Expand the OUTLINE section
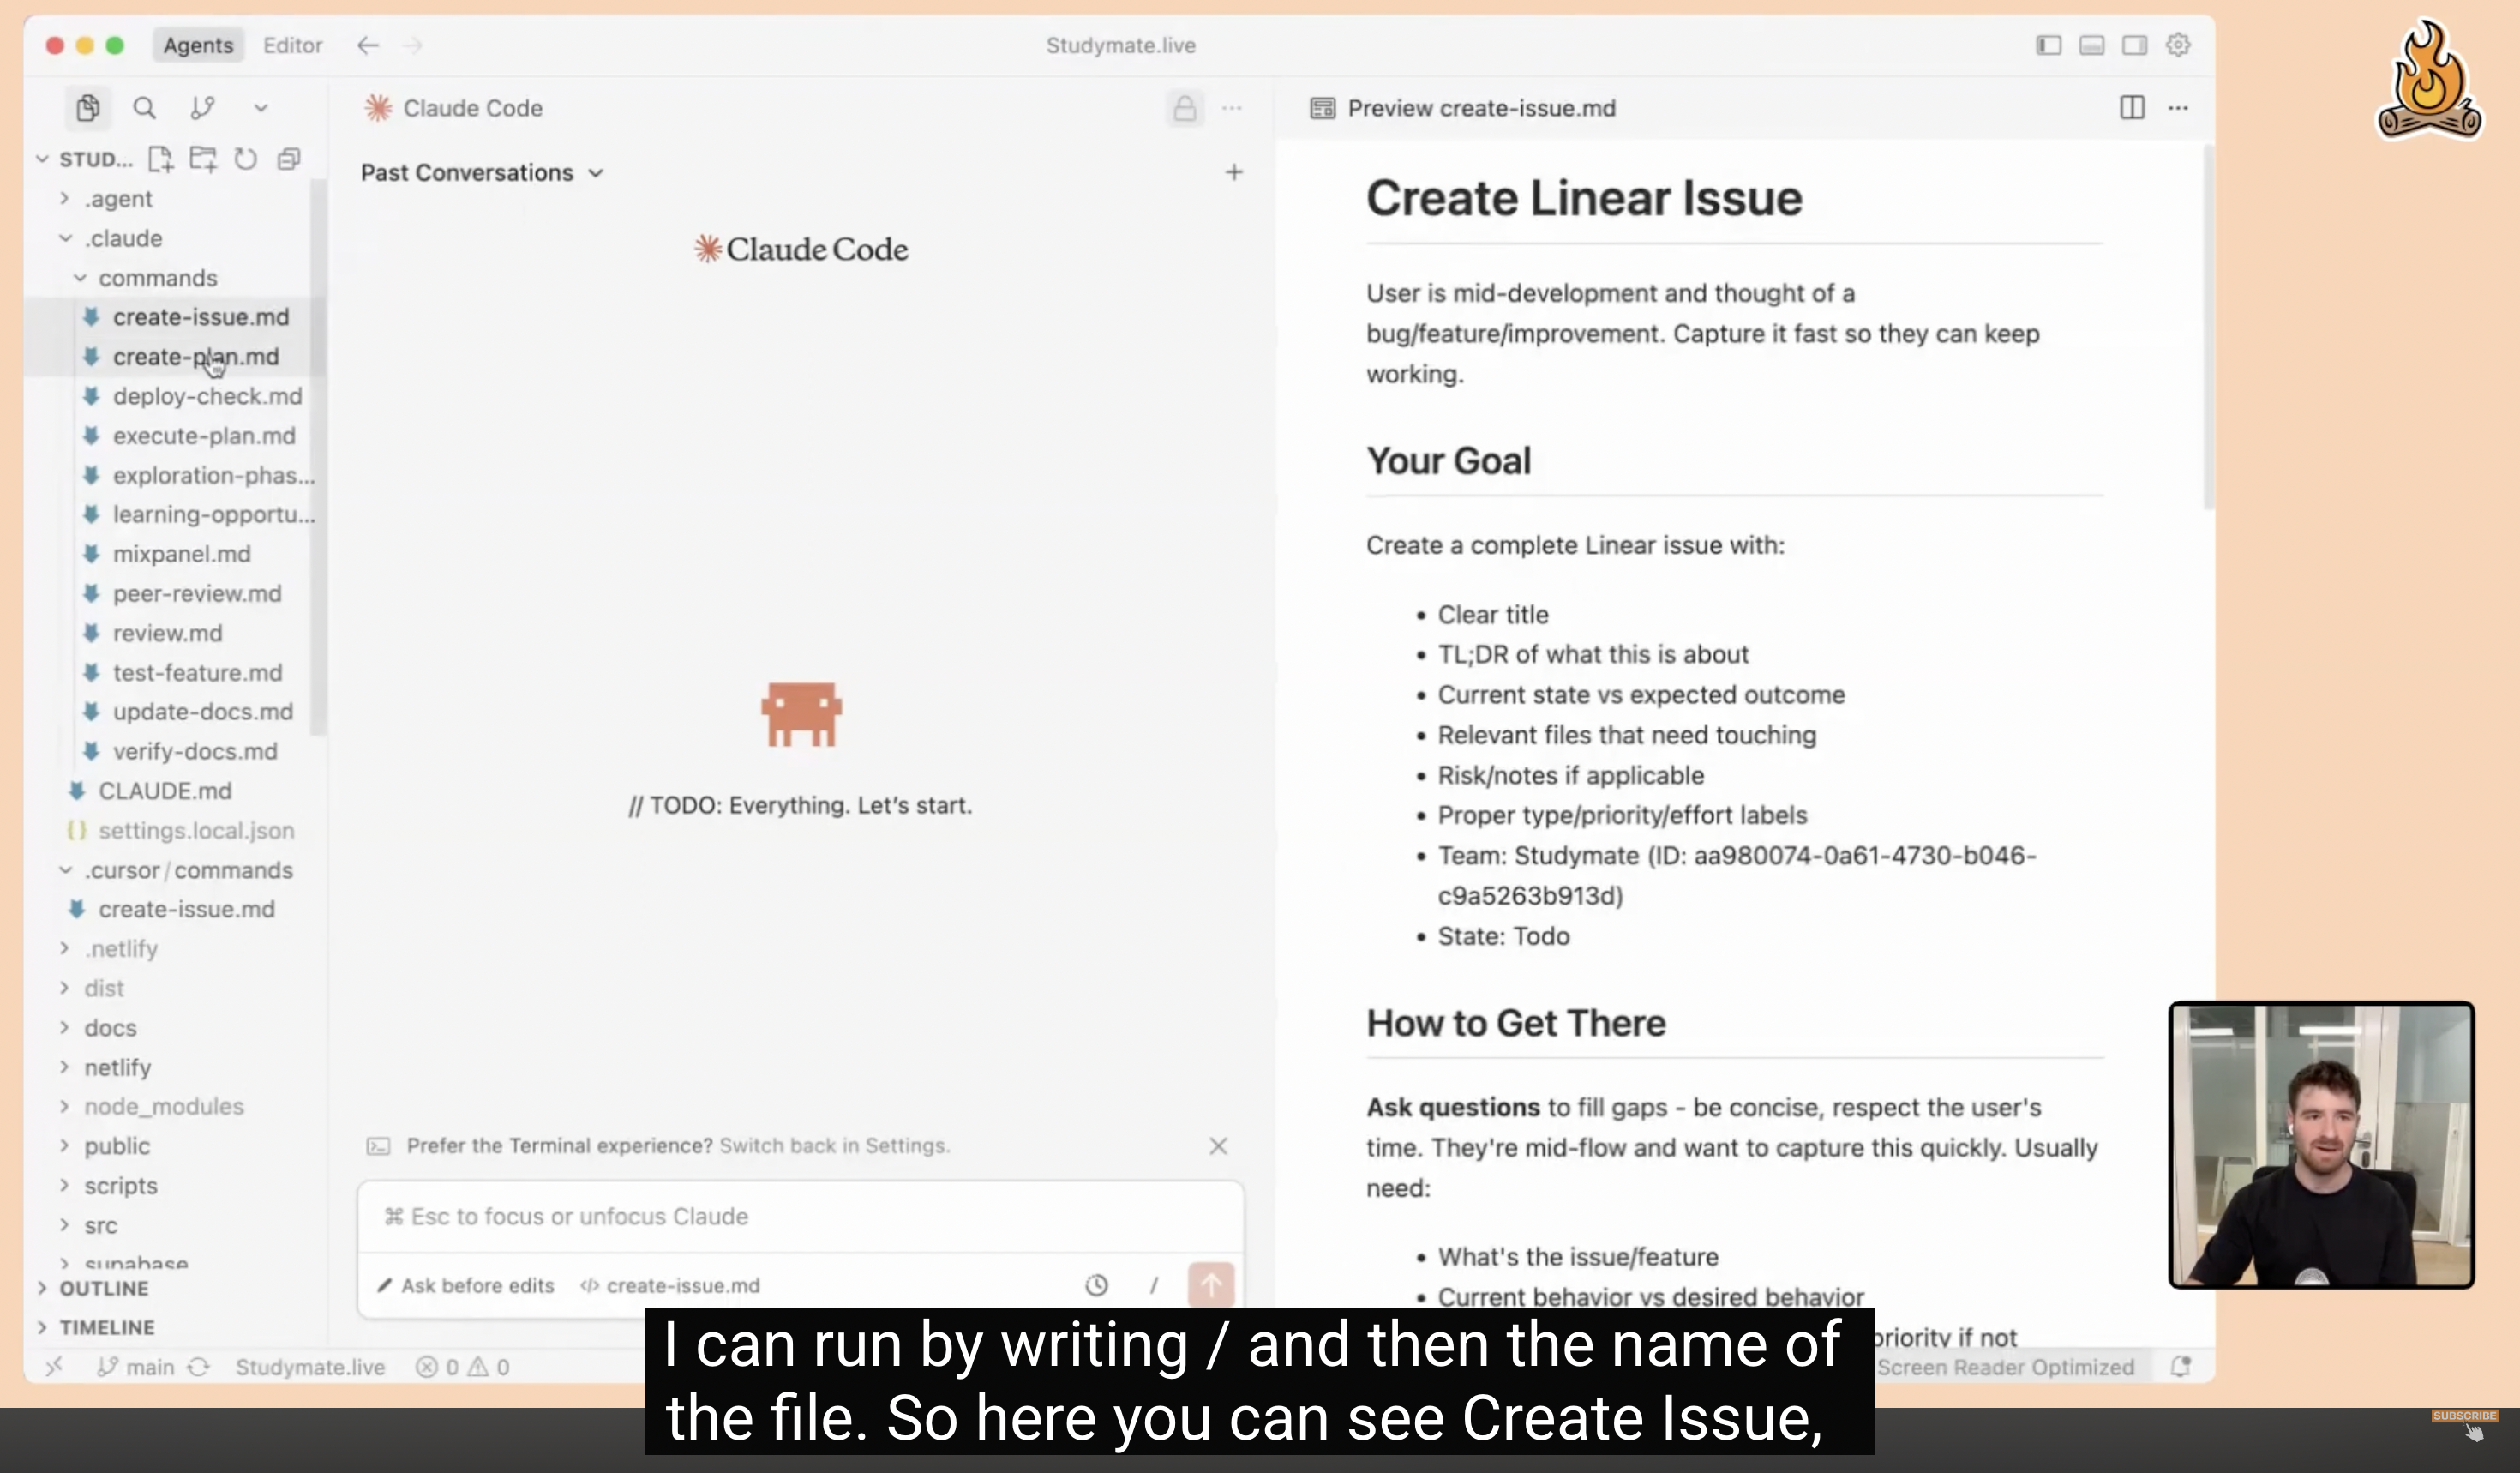The image size is (2520, 1473). point(103,1288)
